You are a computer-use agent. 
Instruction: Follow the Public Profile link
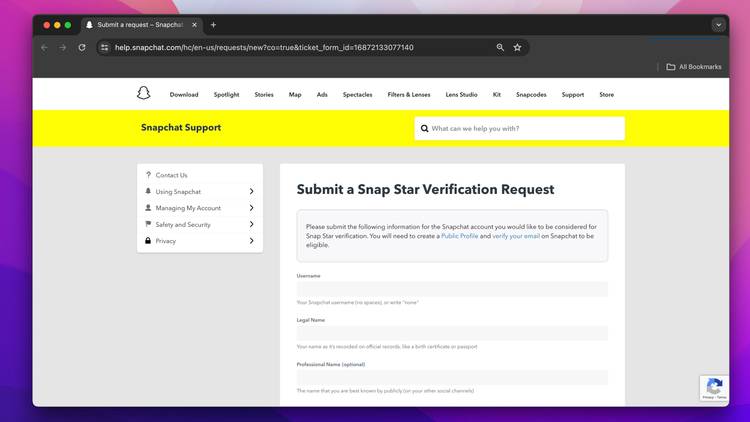pyautogui.click(x=459, y=236)
